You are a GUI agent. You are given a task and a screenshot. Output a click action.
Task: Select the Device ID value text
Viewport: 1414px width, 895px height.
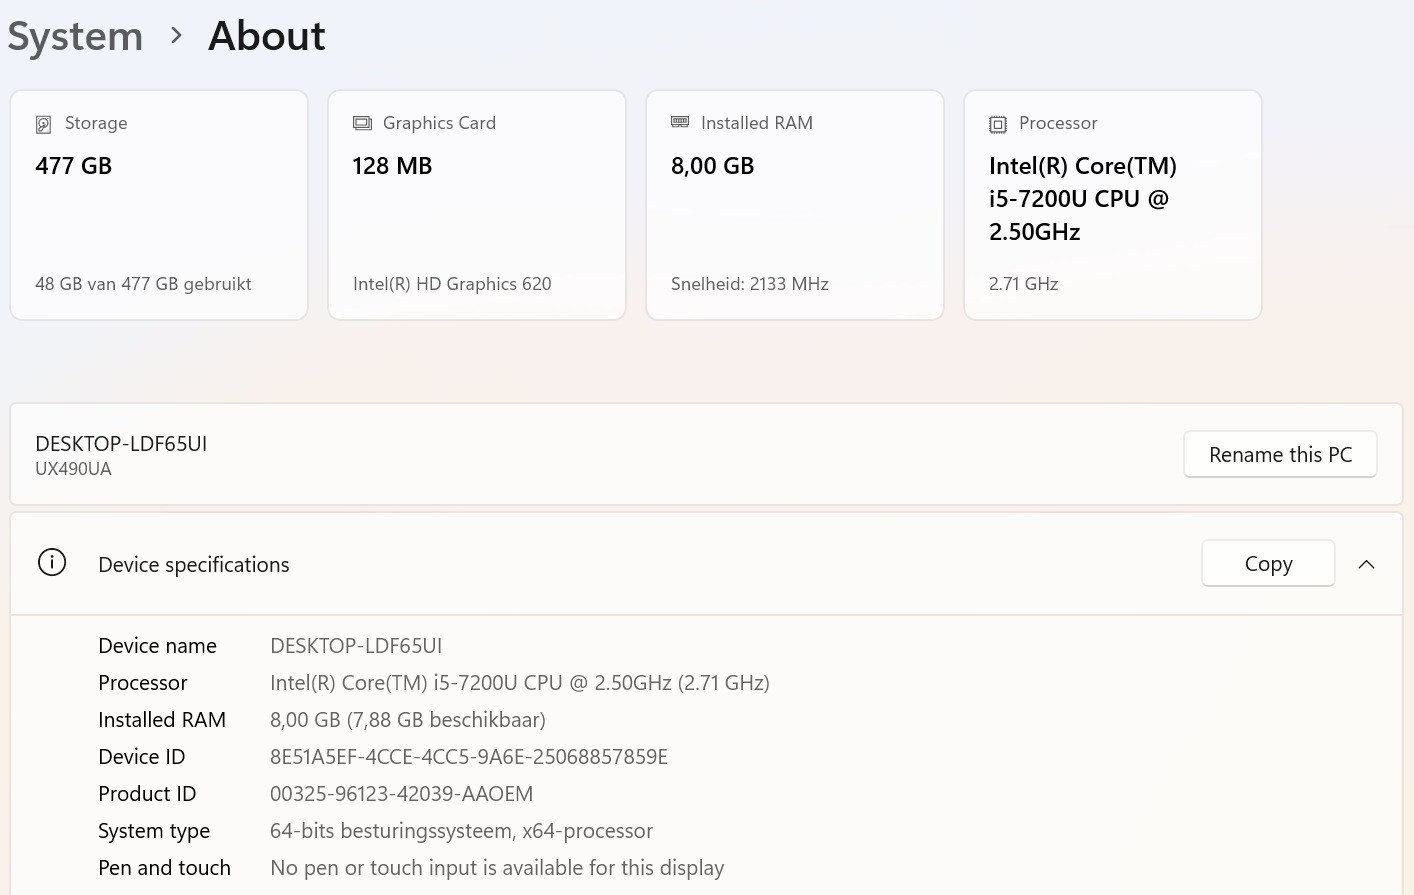point(469,757)
